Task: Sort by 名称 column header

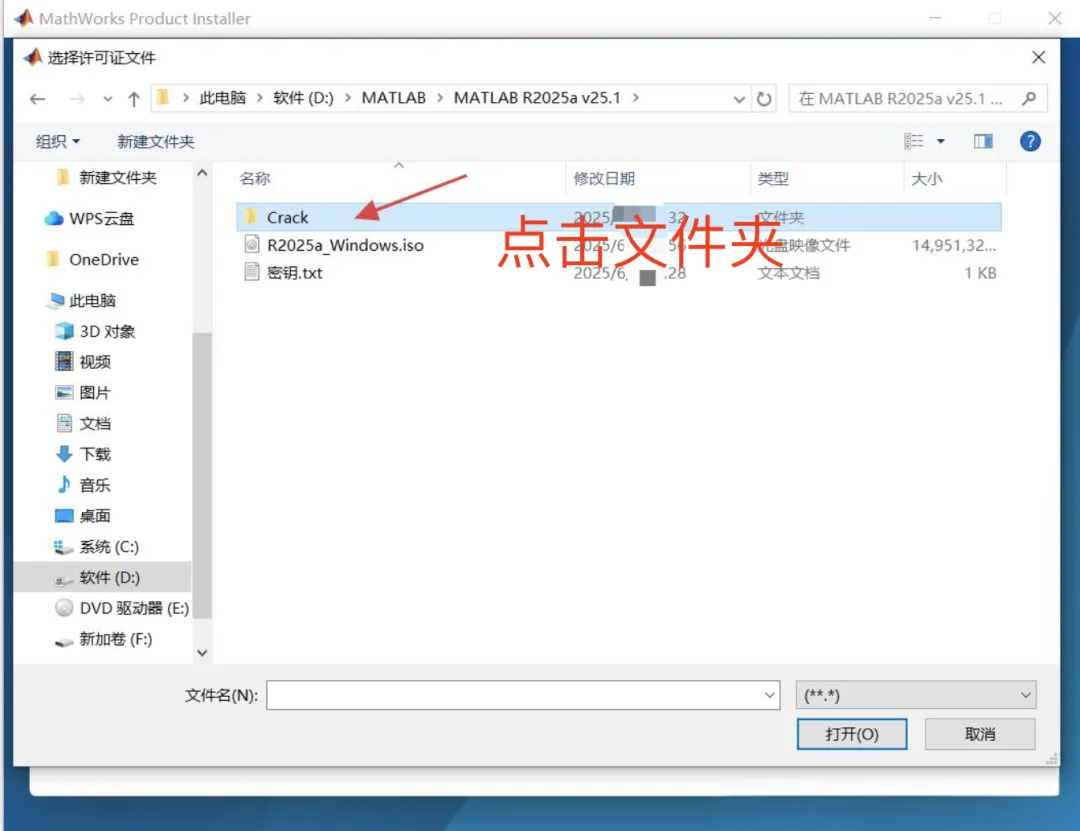Action: [x=255, y=178]
